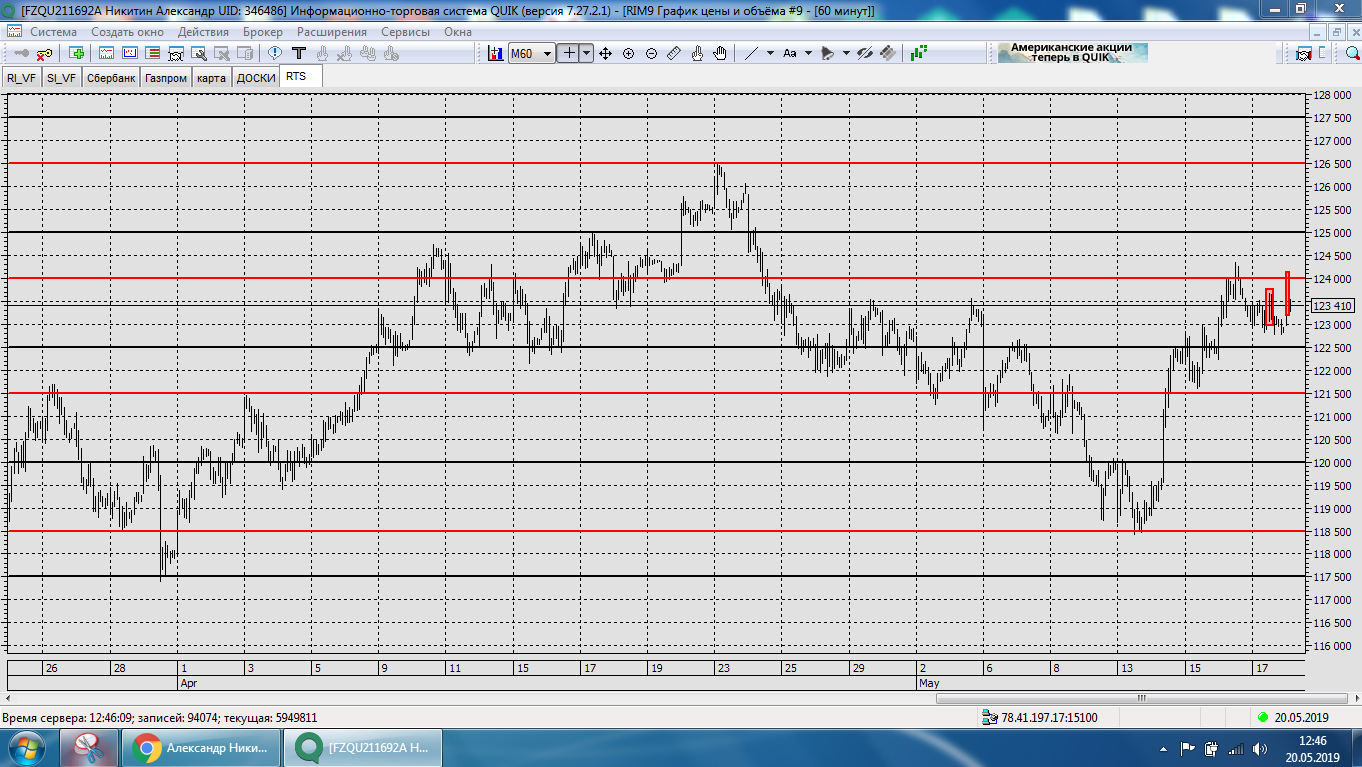Click the zoom out minus circle icon
1362x767 pixels.
pos(651,53)
